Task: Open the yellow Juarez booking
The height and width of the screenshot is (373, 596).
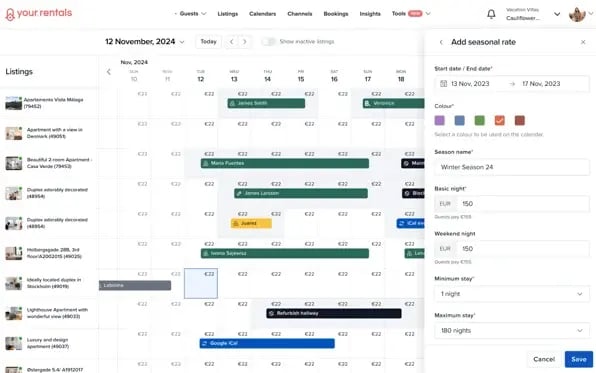Action: click(x=251, y=224)
